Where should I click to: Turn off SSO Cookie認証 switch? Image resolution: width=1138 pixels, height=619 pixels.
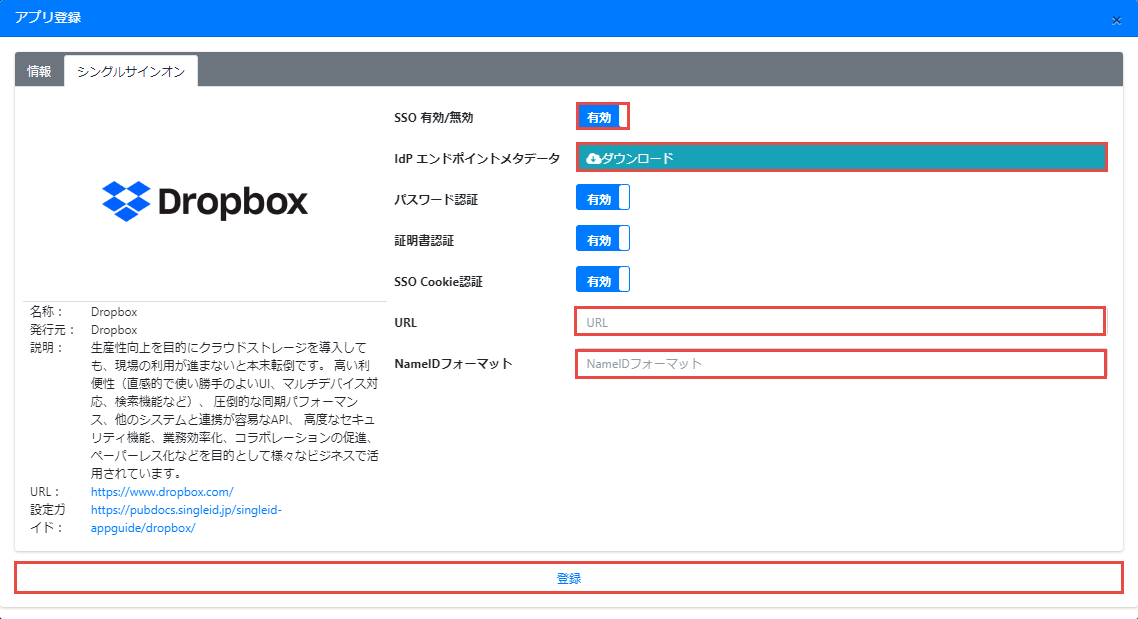[603, 281]
